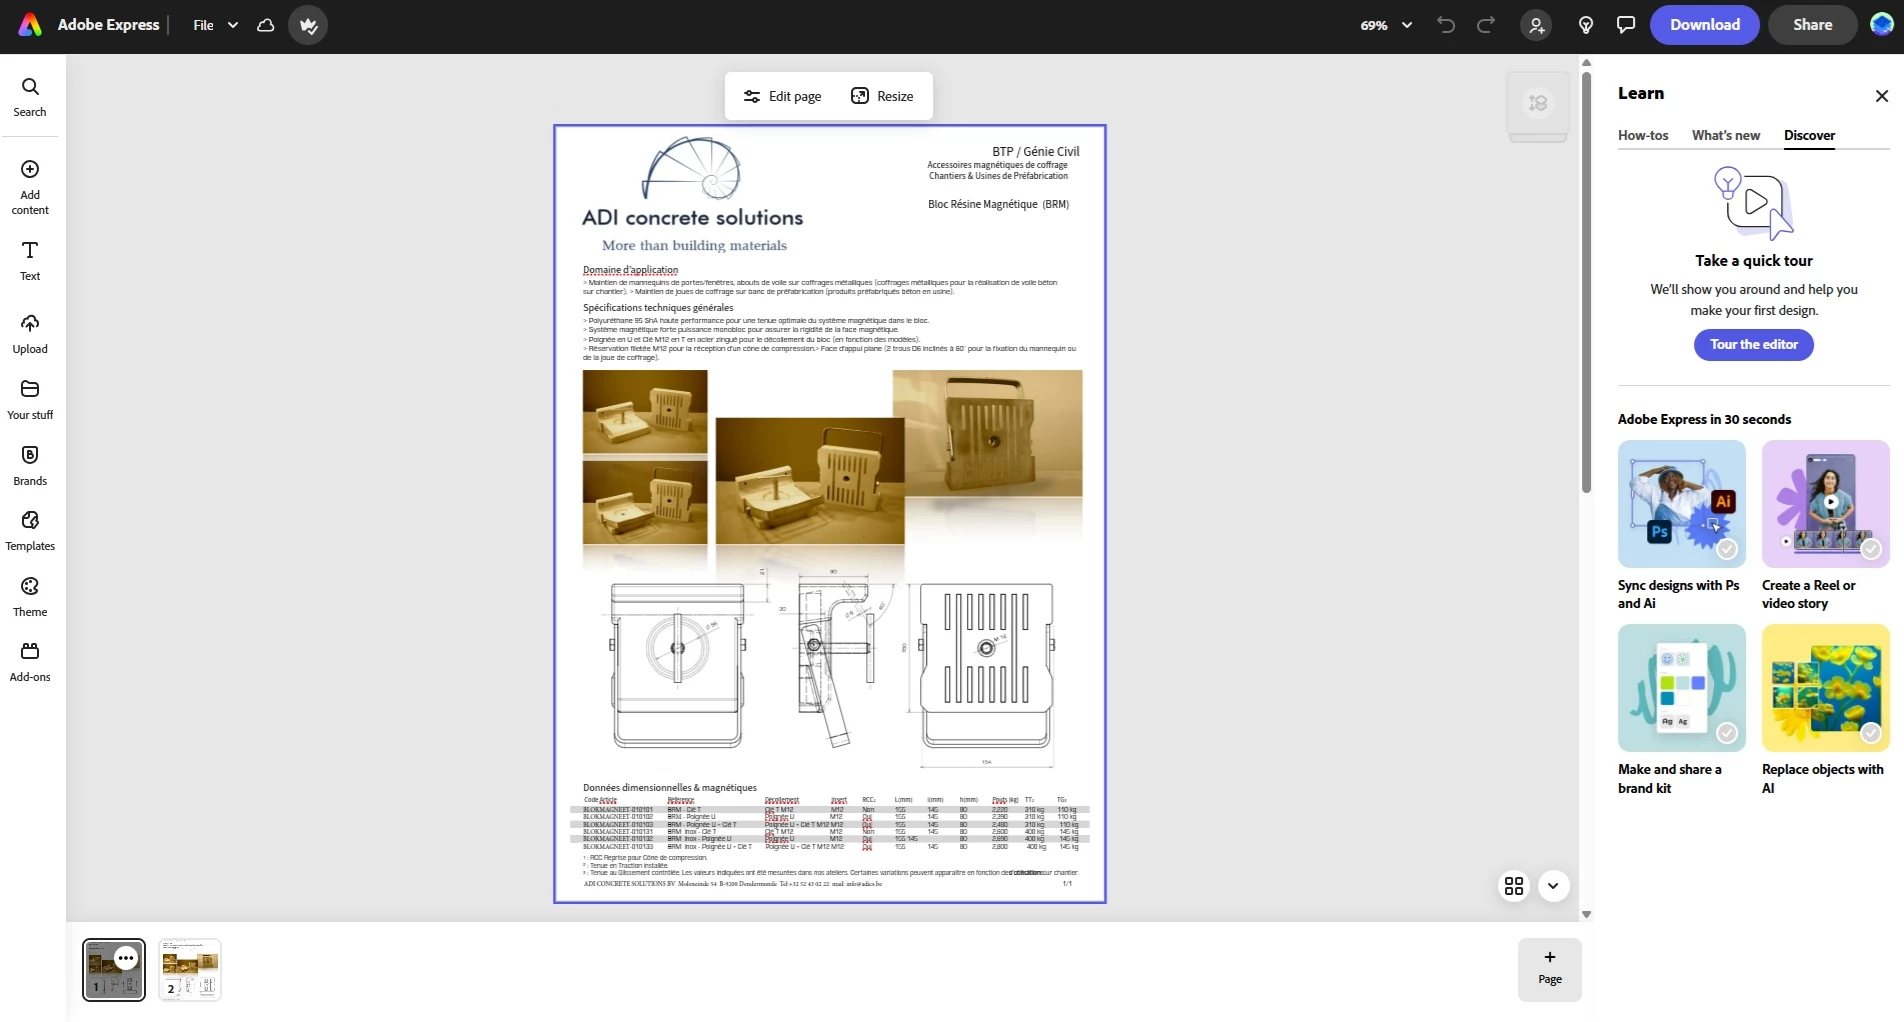Select 'Bloc Résine Magnétique (BRM)' text
The image size is (1904, 1022).
[999, 204]
